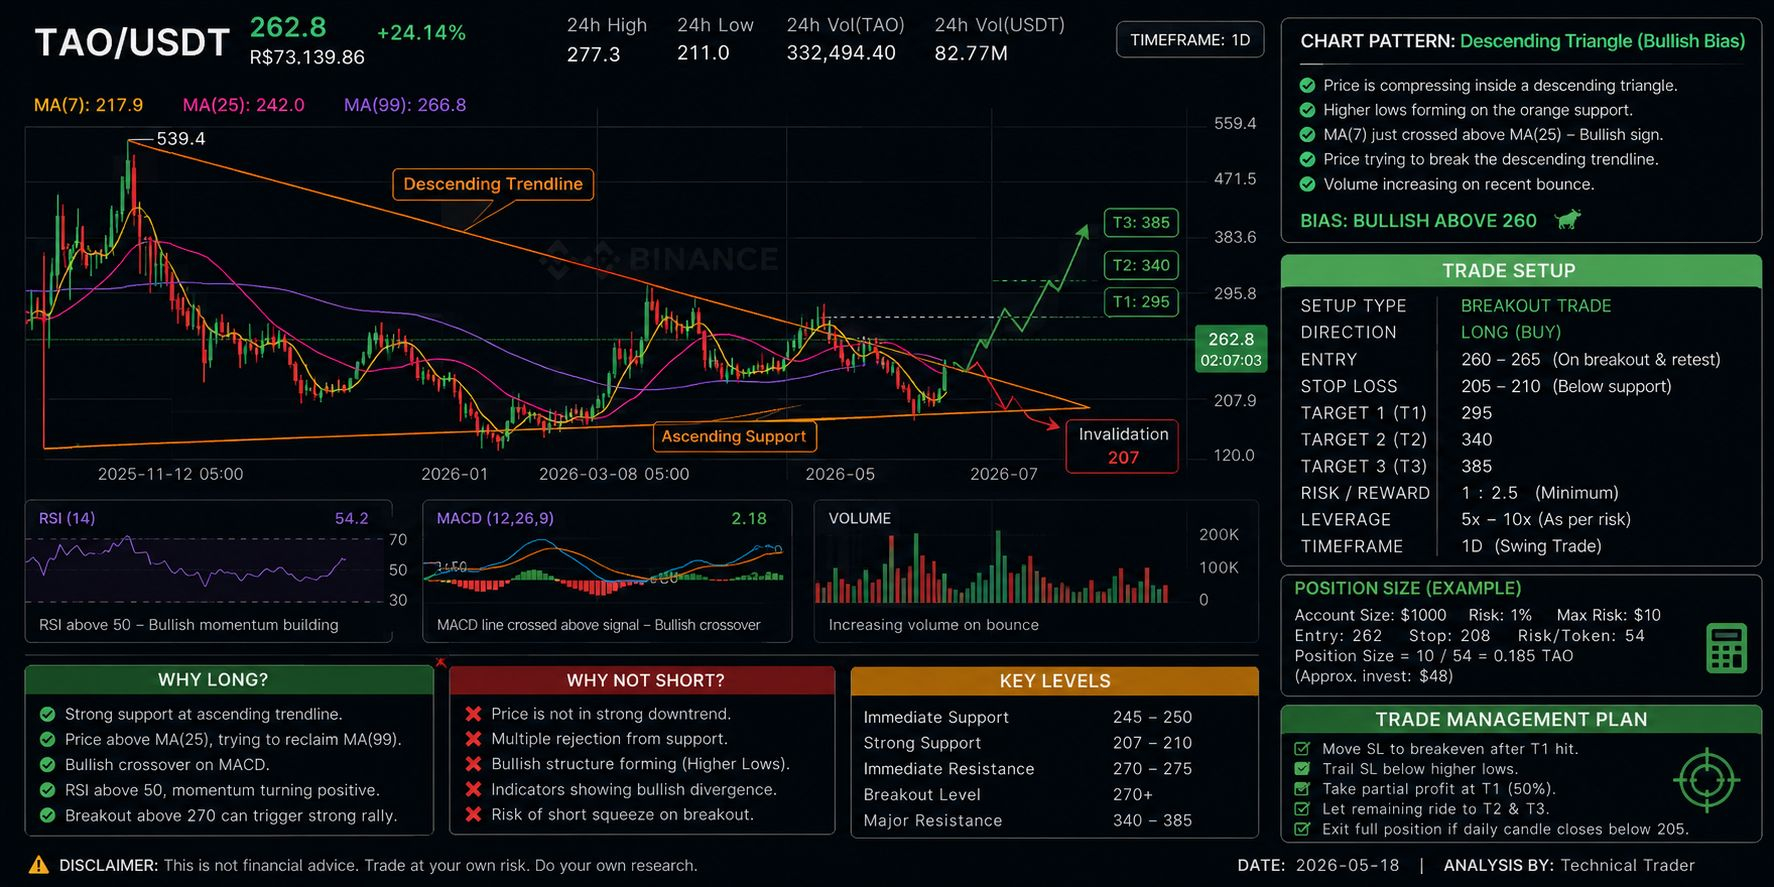Click the check icon beside 'Price is compressing inside a descending triangle'

click(x=1307, y=85)
